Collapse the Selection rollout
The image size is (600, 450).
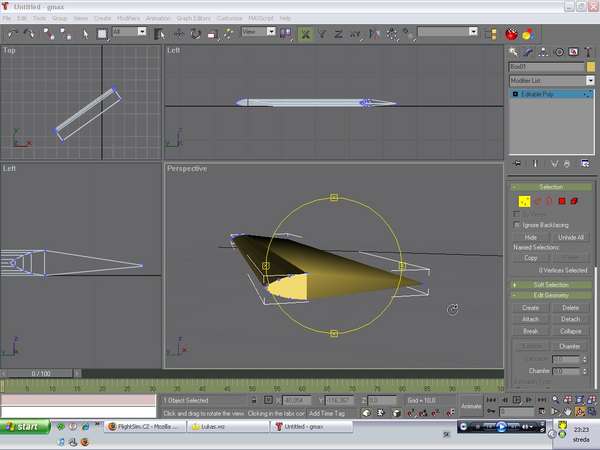551,187
